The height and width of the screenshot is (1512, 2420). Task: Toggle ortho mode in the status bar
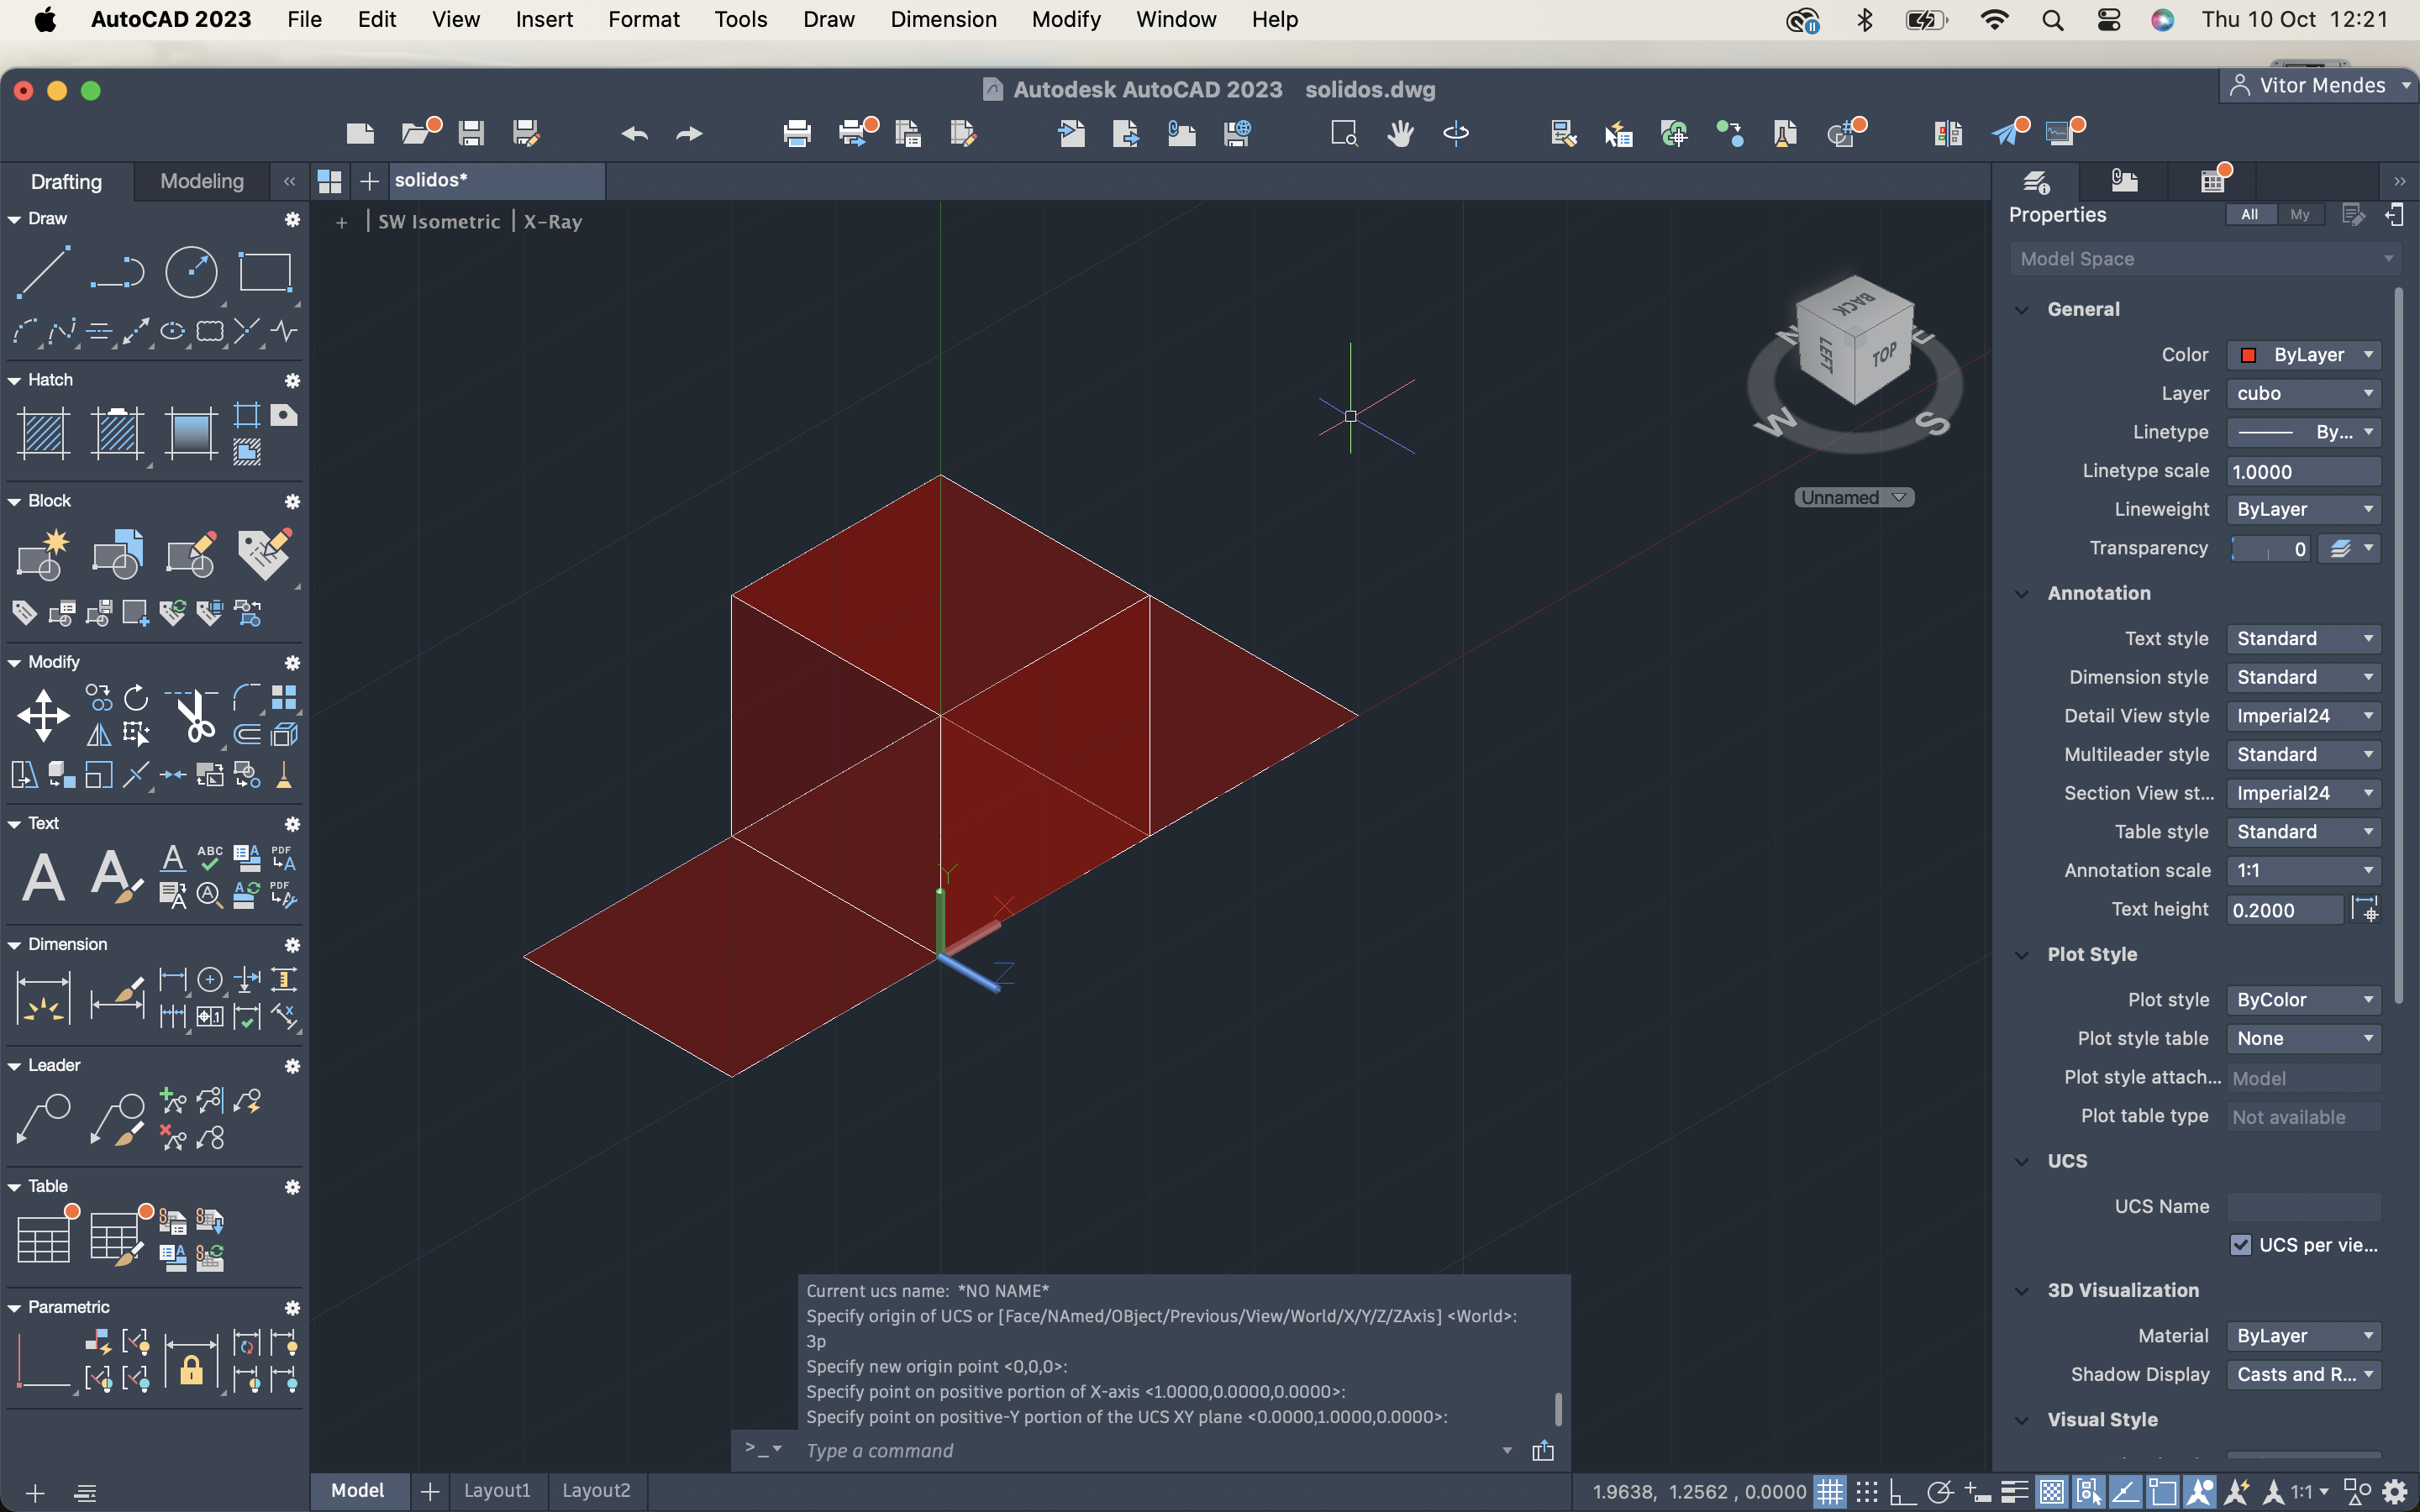click(1903, 1491)
